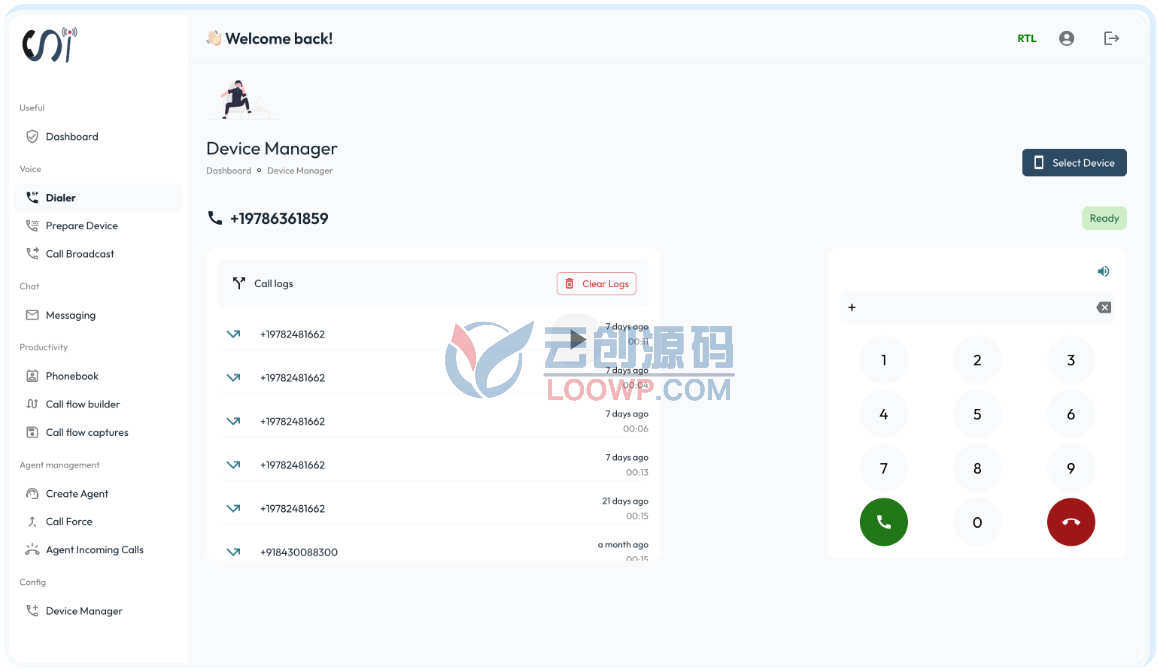Click the Call Broadcast phone icon

tap(32, 254)
